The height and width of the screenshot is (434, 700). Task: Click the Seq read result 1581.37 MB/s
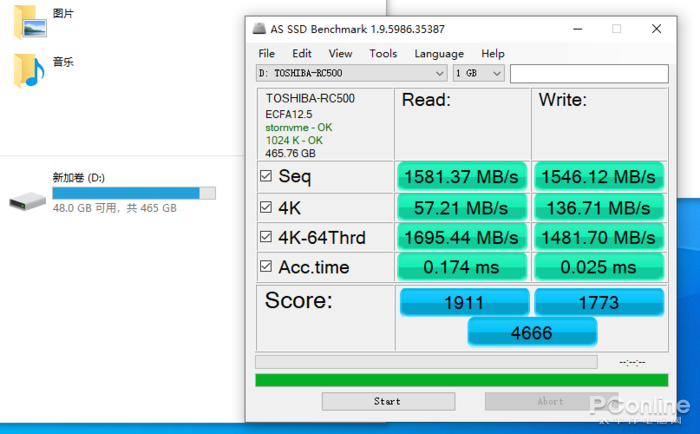pyautogui.click(x=462, y=177)
